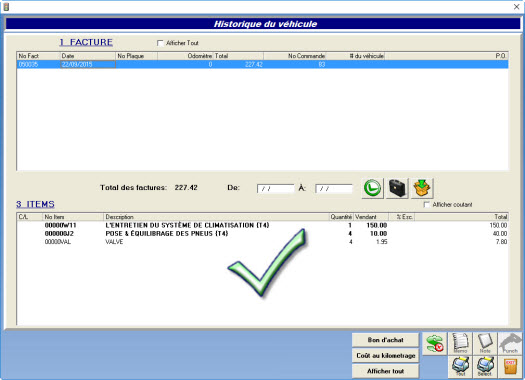Close the window with the X button
This screenshot has width=525, height=380.
[516, 7]
